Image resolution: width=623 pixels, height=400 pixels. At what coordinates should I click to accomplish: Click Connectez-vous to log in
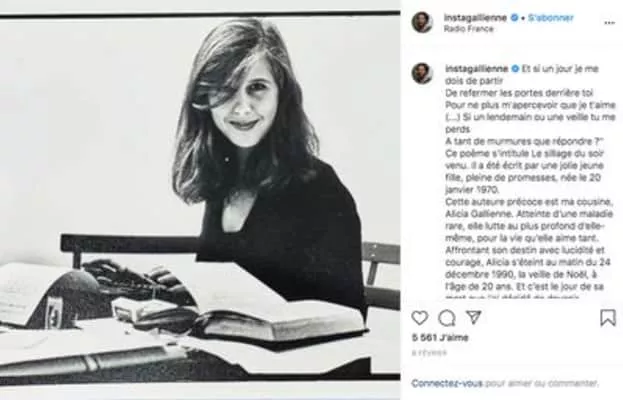coord(447,383)
